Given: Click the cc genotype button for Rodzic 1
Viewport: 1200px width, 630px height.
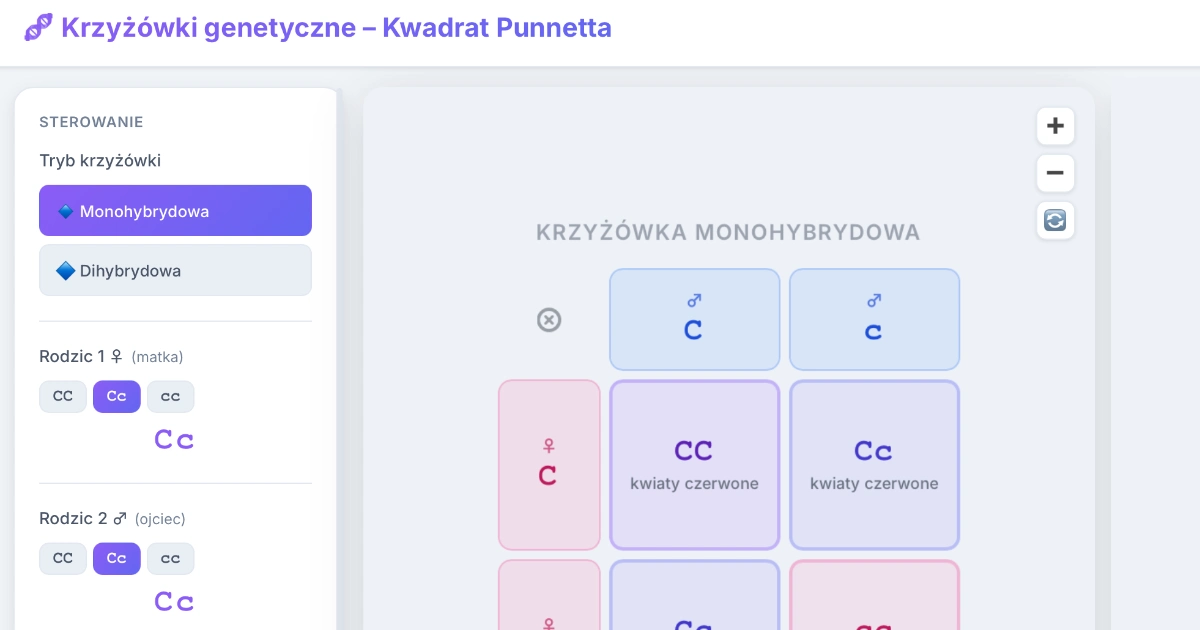Looking at the screenshot, I should tap(170, 396).
